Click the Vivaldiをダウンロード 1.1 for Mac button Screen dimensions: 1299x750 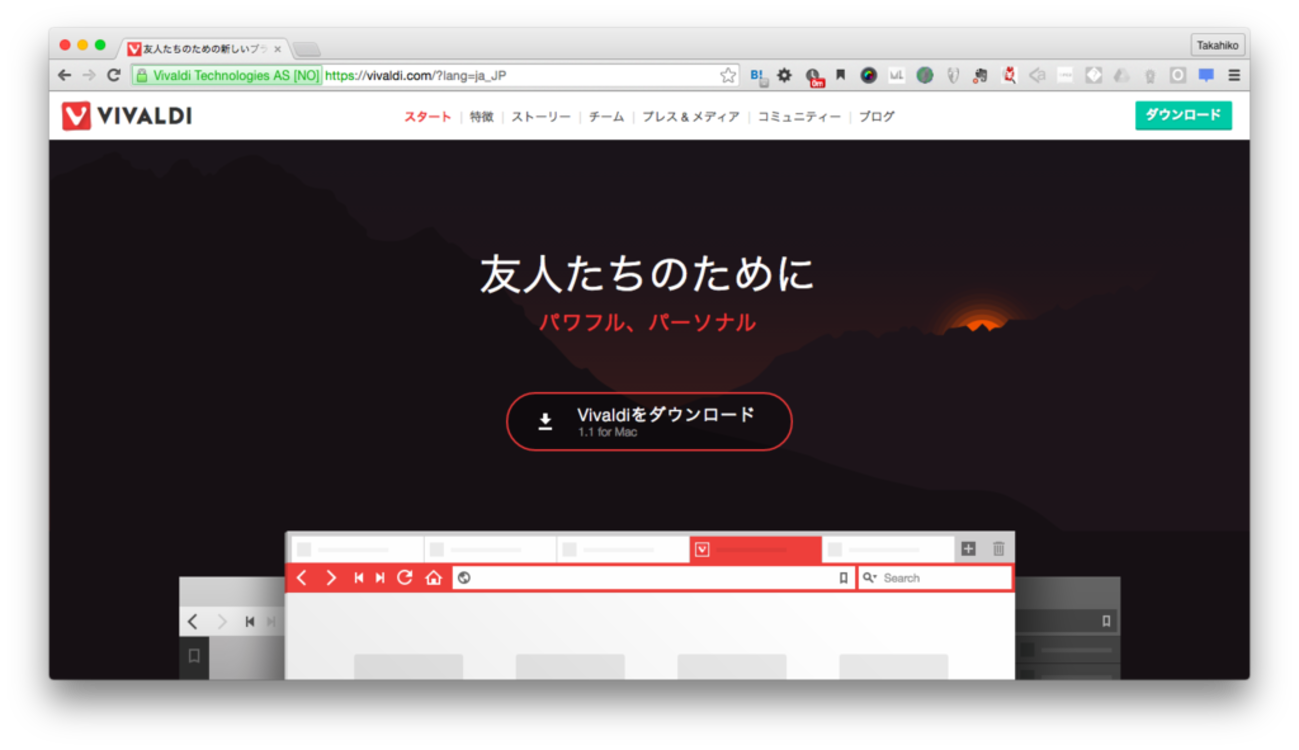tap(649, 422)
